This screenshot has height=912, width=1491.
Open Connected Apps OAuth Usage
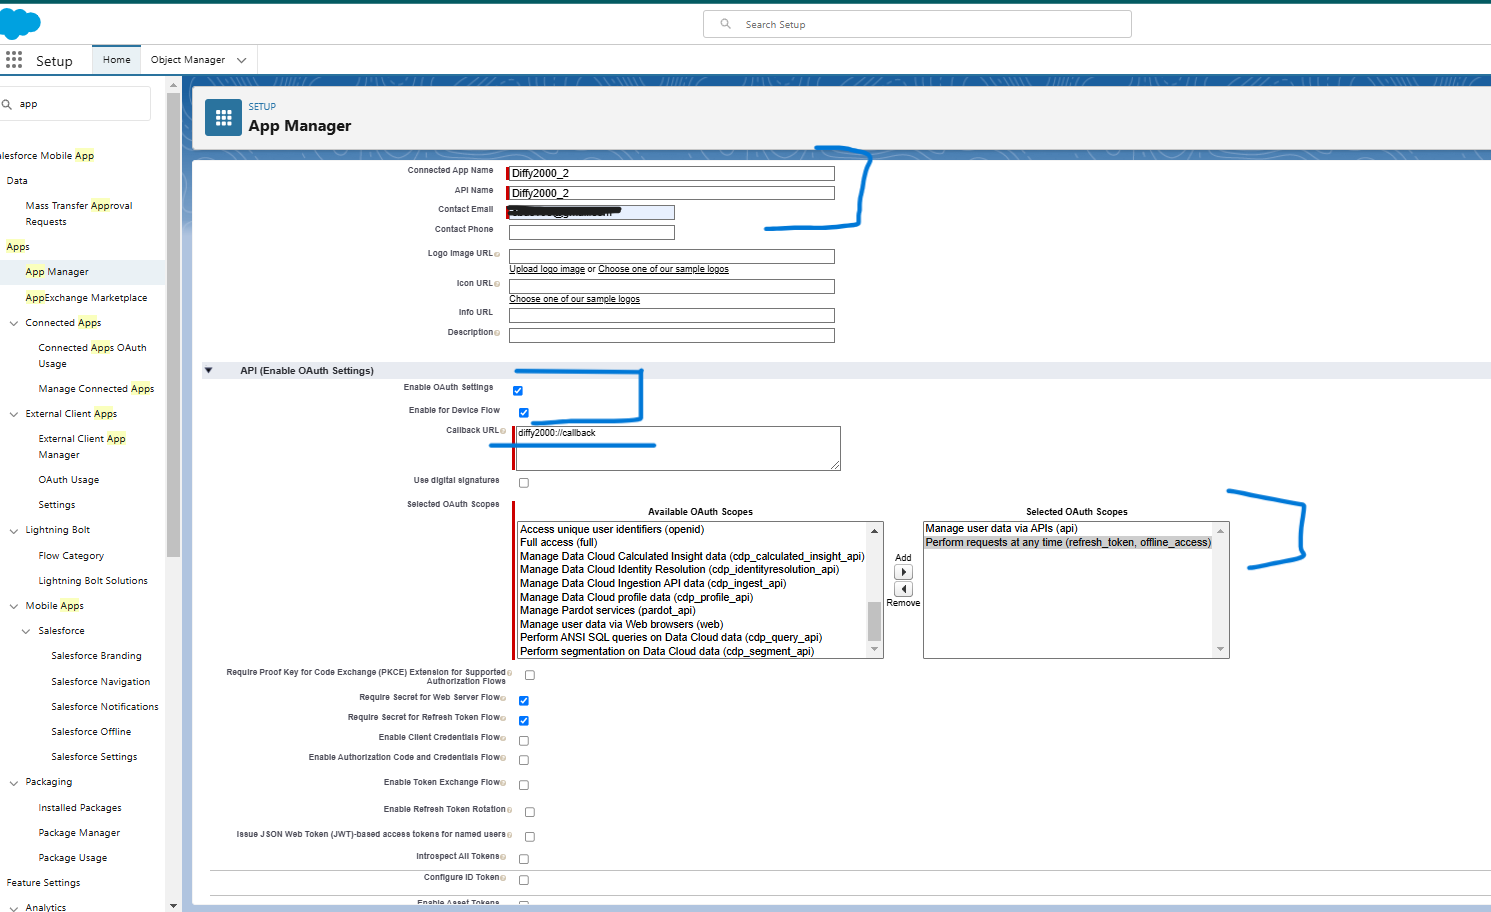[x=92, y=356]
